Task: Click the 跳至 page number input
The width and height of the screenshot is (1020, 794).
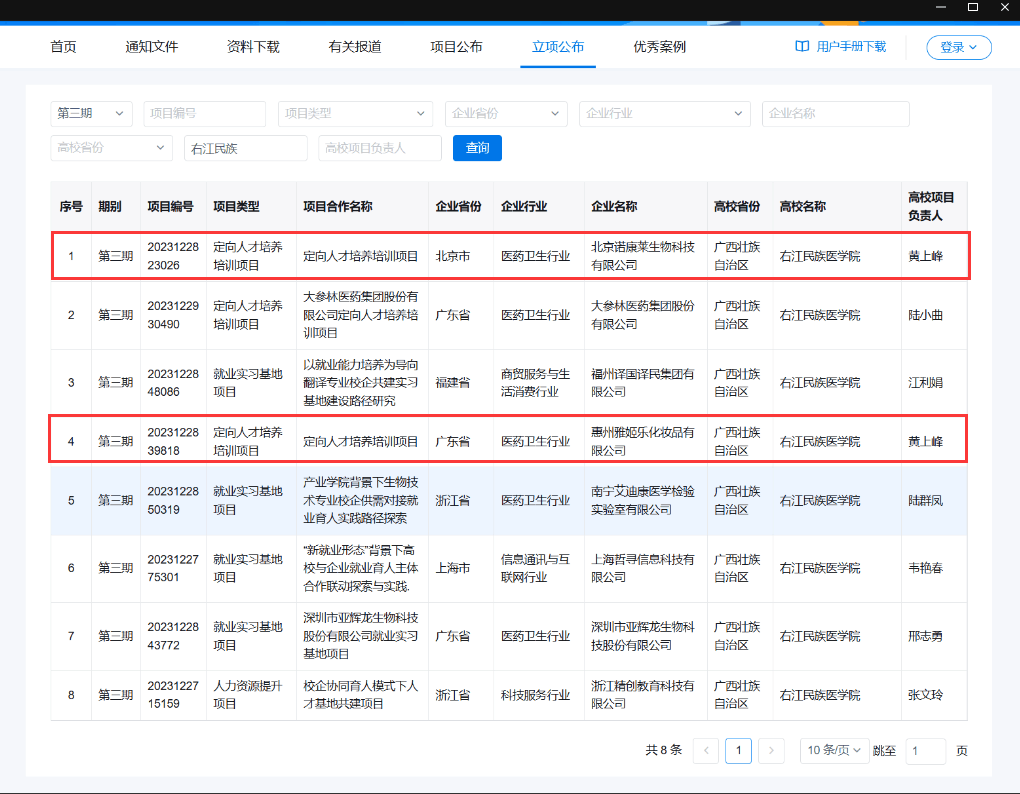Action: [925, 750]
